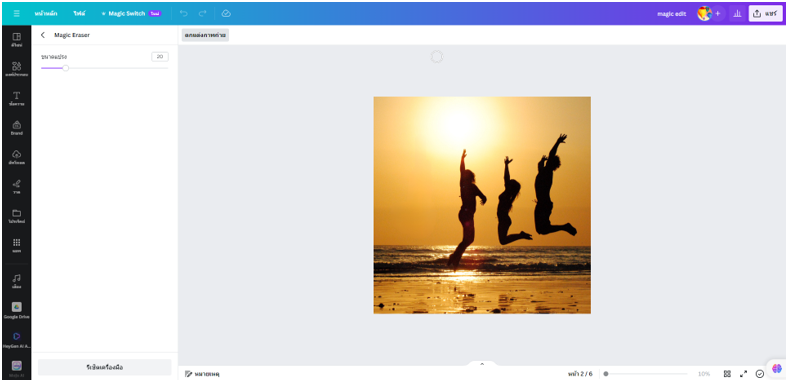The image size is (786, 380).
Task: Adjust the brush size slider handle
Action: (65, 68)
